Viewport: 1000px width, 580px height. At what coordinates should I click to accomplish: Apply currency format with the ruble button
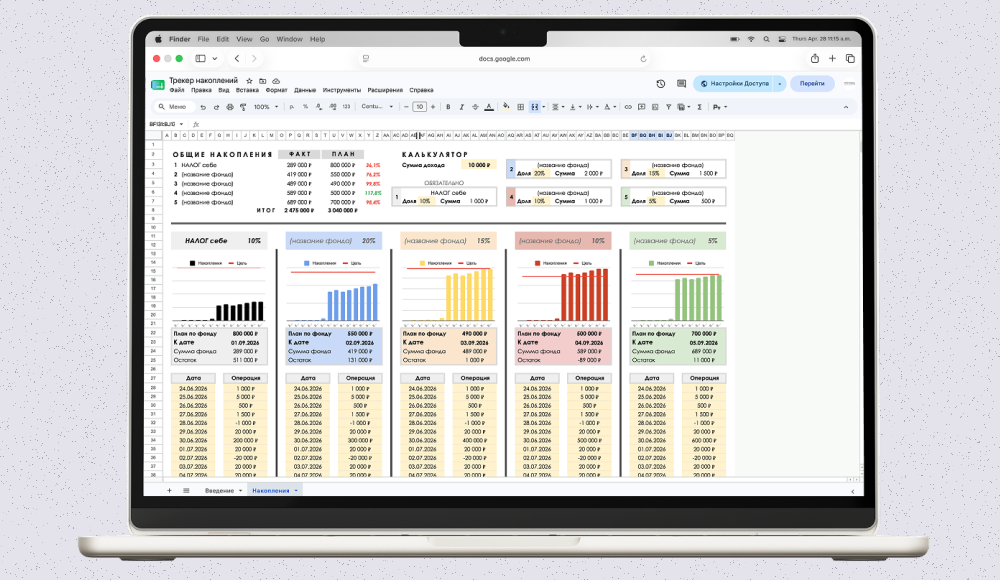coord(291,107)
